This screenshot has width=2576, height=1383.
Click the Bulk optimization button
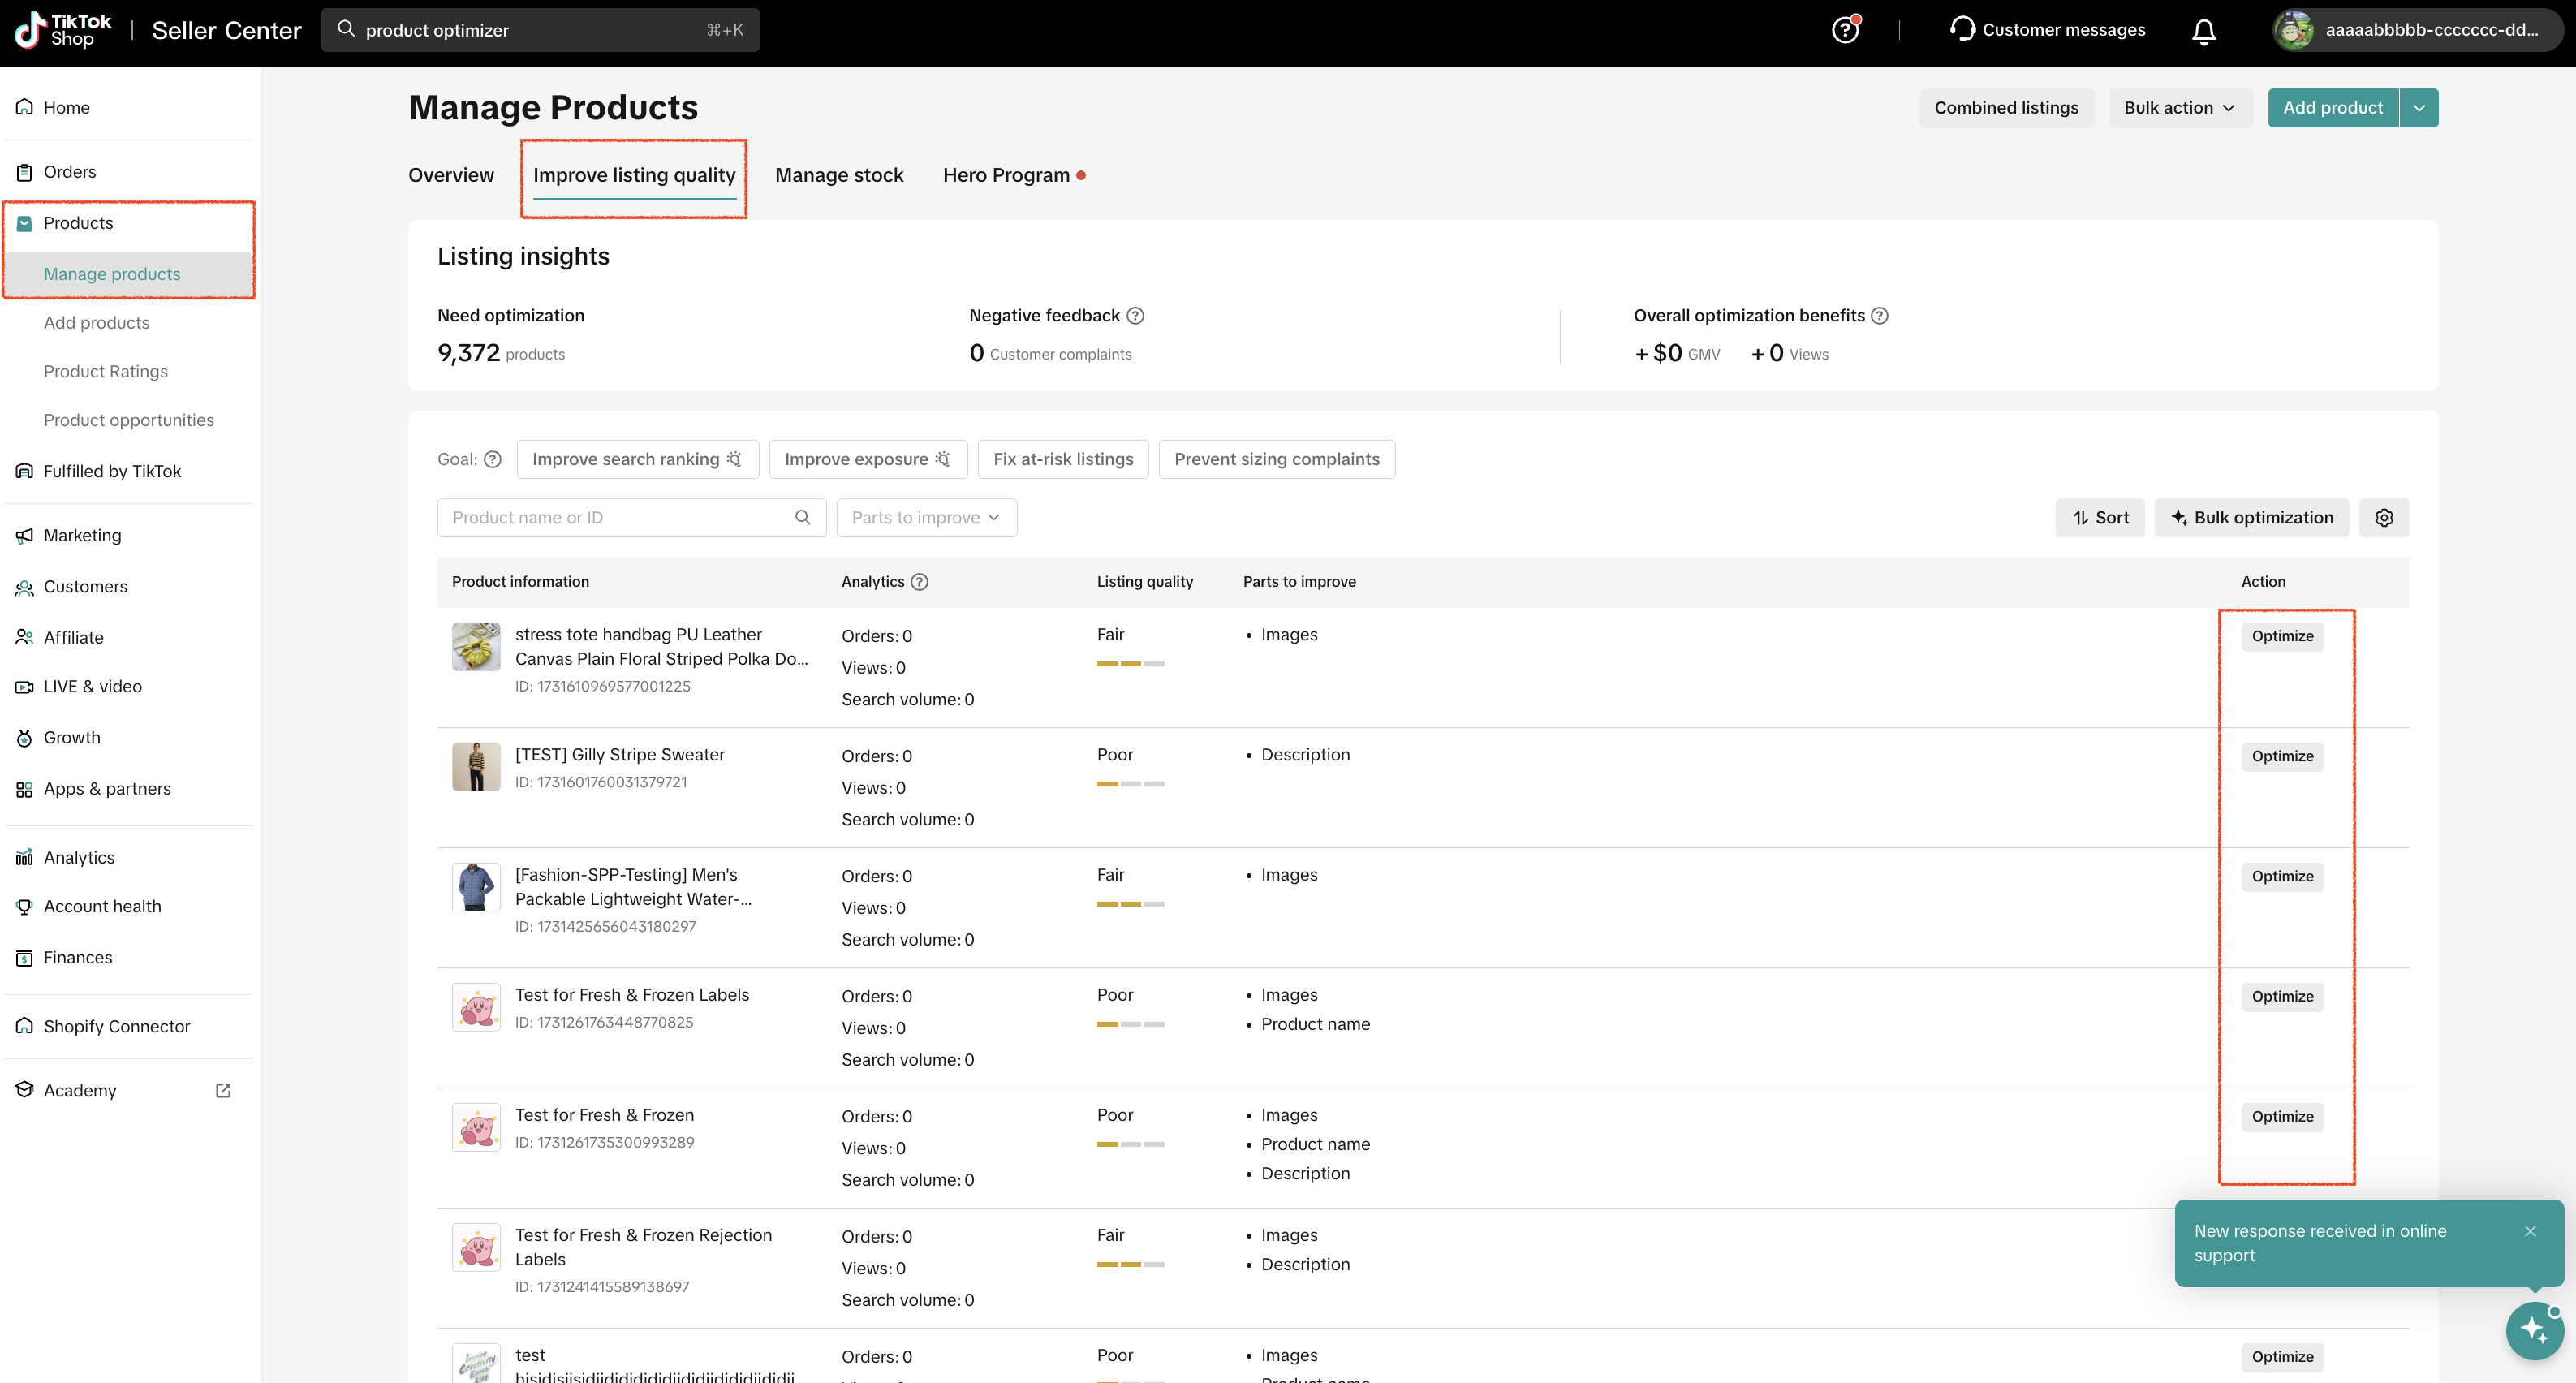[x=2251, y=517]
